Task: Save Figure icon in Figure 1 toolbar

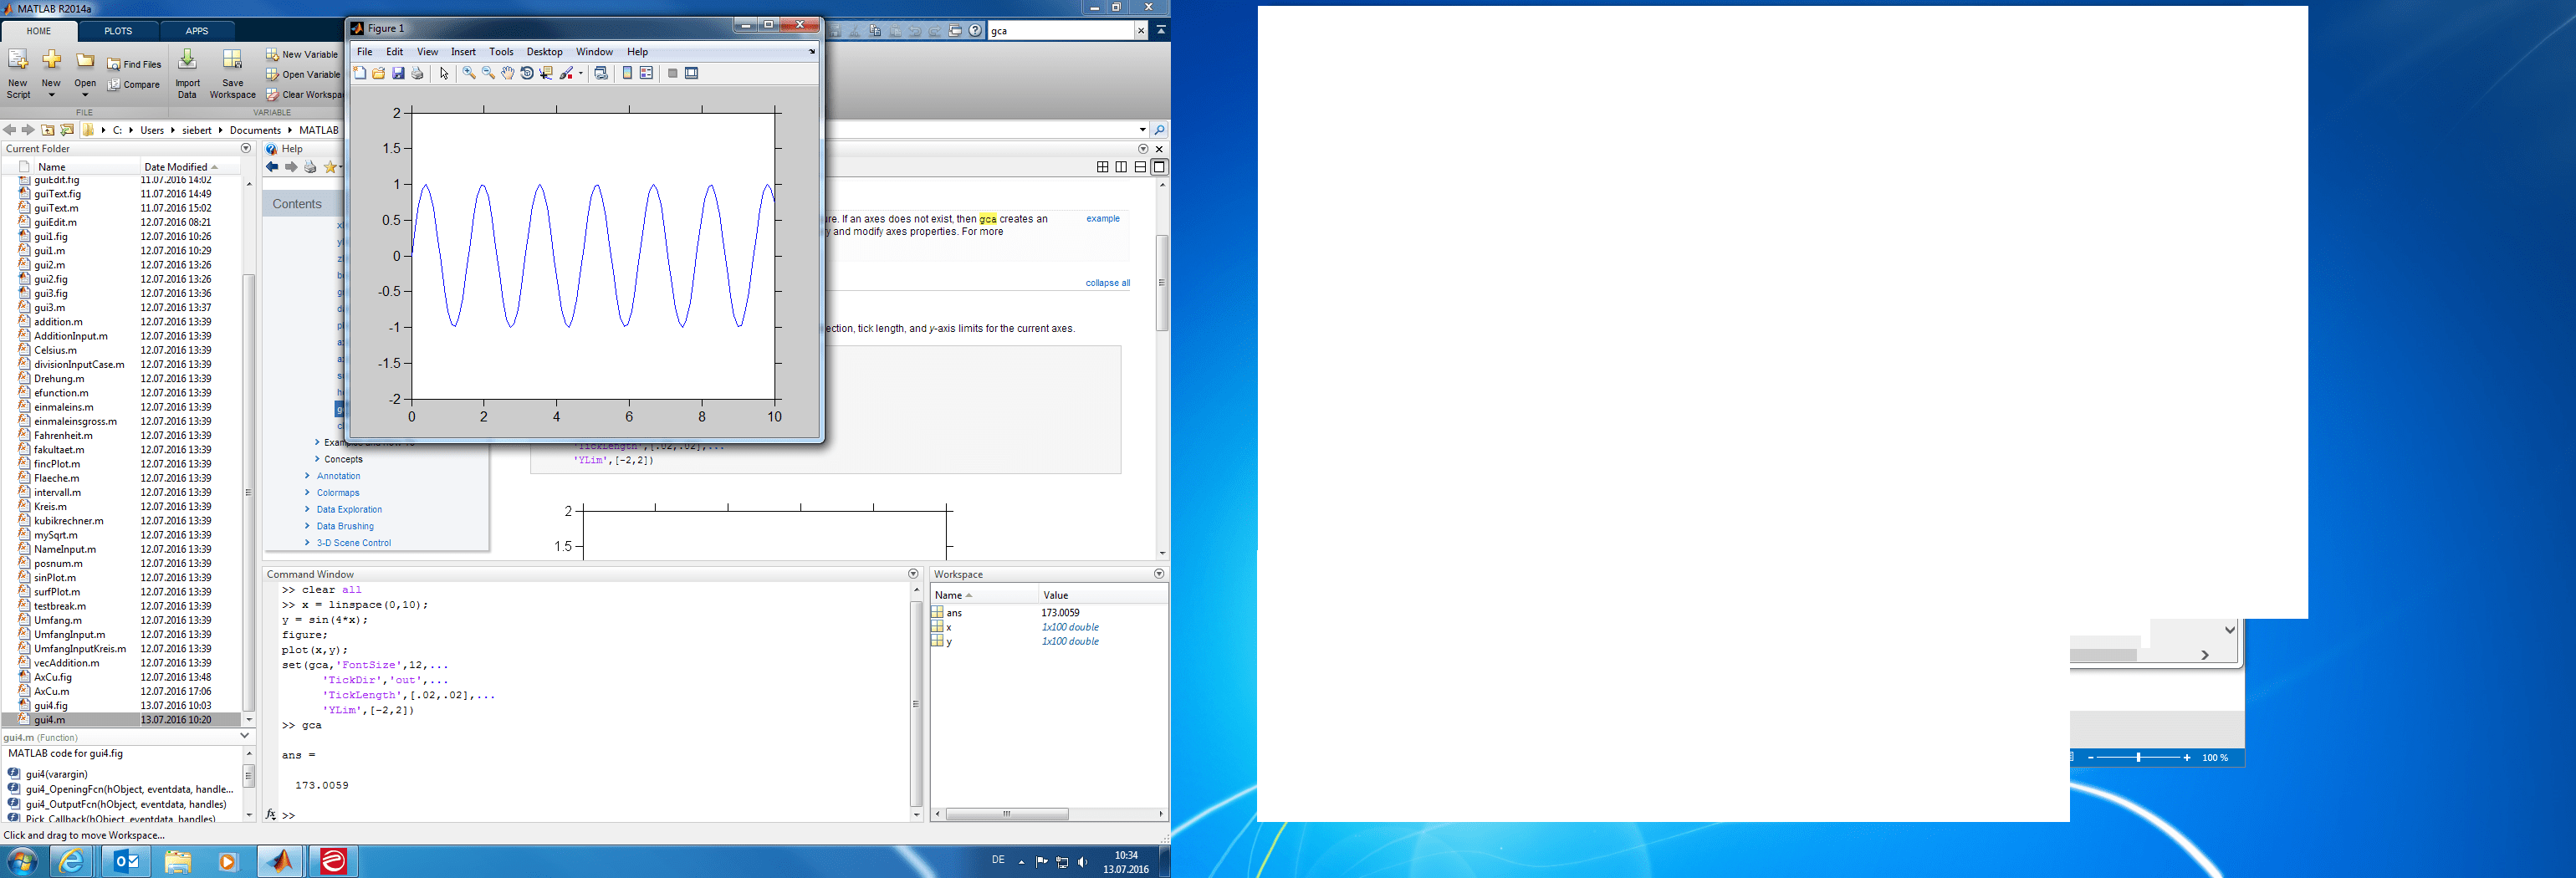Action: point(398,73)
